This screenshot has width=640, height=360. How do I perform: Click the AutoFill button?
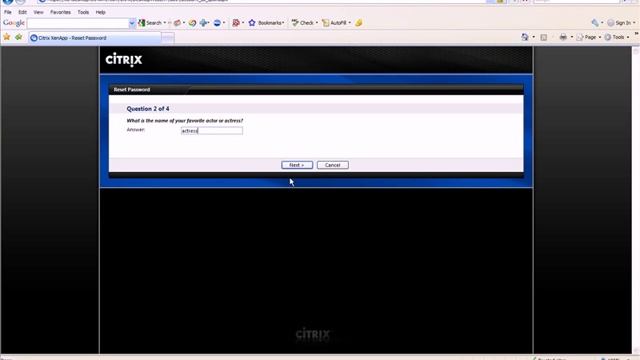pyautogui.click(x=334, y=23)
